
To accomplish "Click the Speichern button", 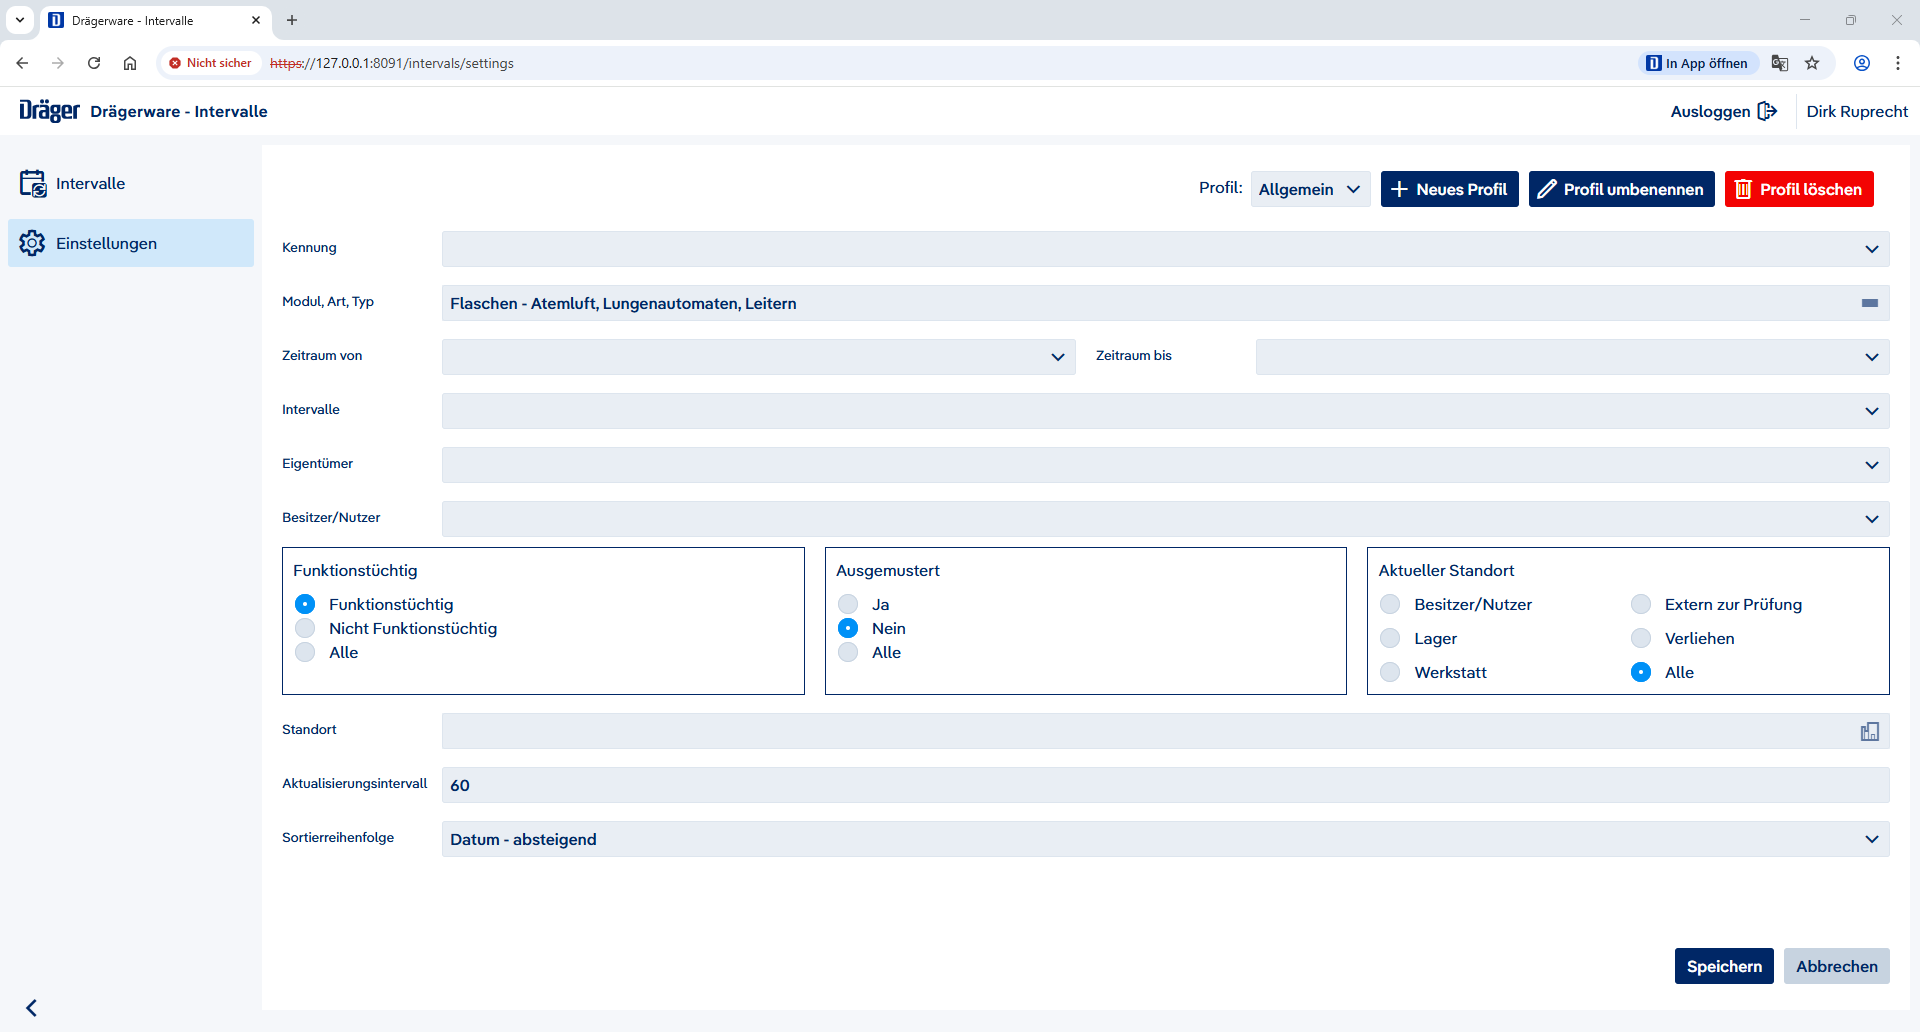I will point(1723,966).
